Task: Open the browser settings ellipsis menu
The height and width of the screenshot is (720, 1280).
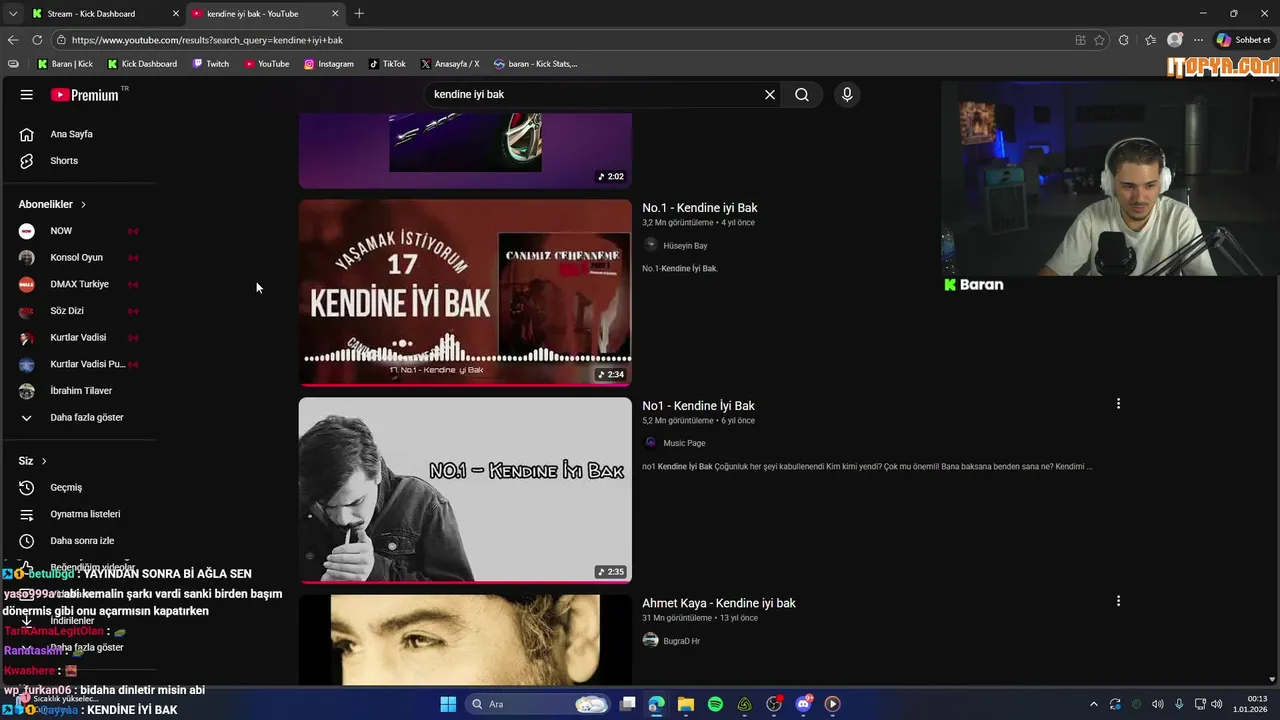Action: tap(1198, 40)
